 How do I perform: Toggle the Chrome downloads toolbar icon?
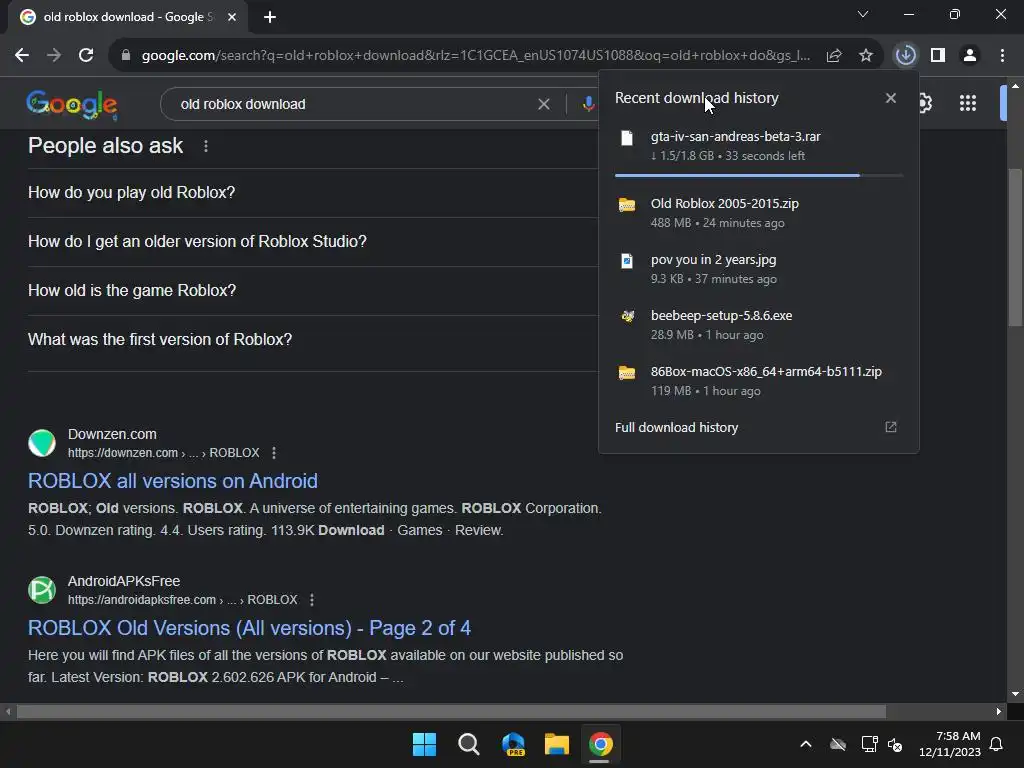tap(906, 56)
